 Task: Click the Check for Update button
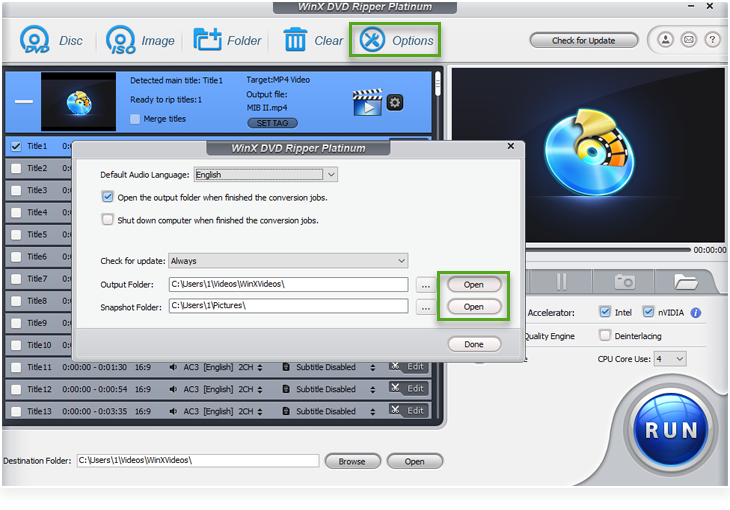583,41
